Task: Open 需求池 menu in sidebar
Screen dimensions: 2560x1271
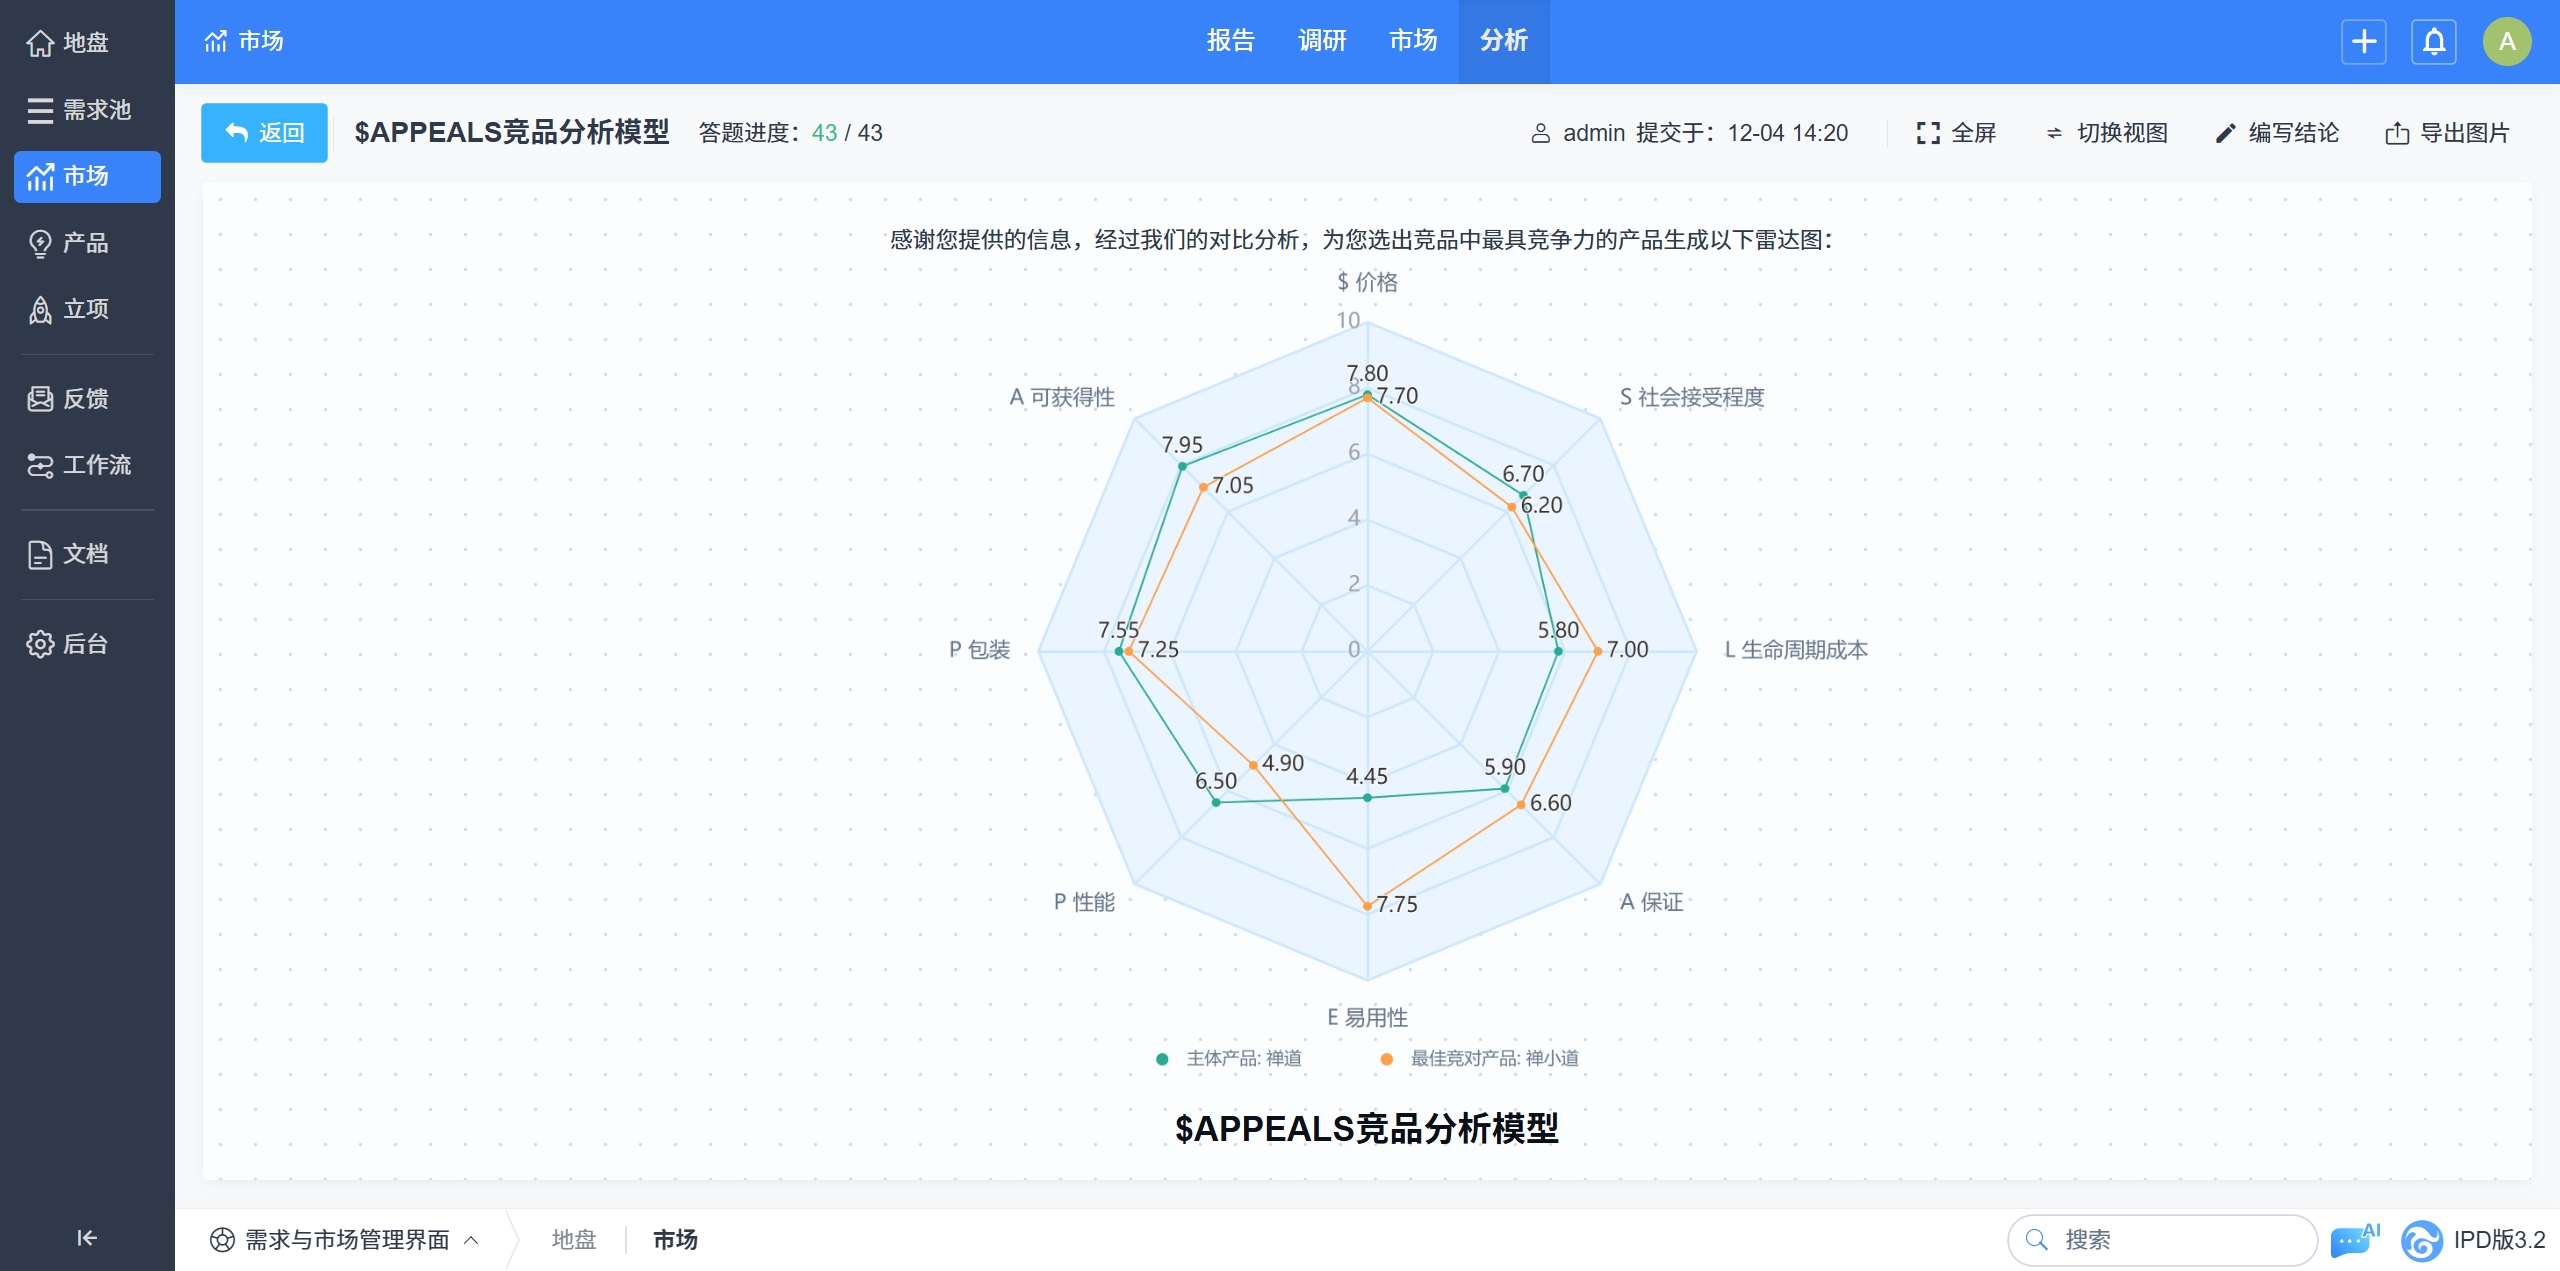Action: pos(87,110)
